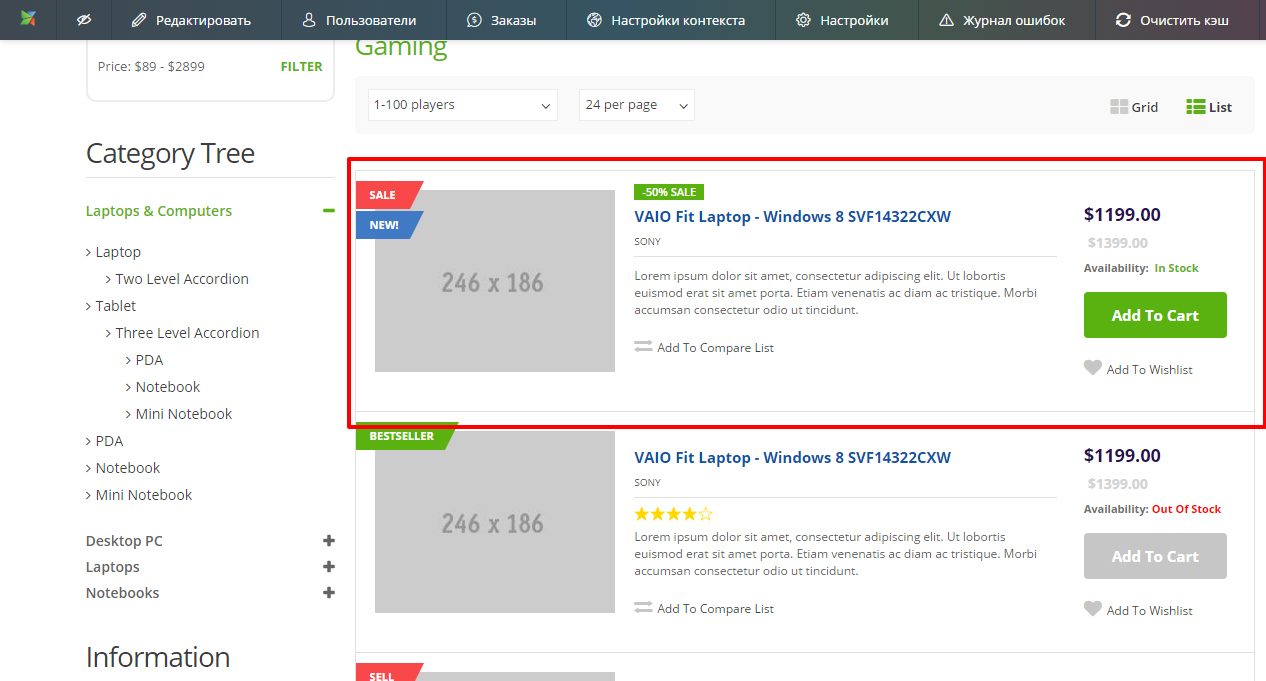
Task: Select Mini Notebook above Desktop PC
Action: (x=144, y=495)
